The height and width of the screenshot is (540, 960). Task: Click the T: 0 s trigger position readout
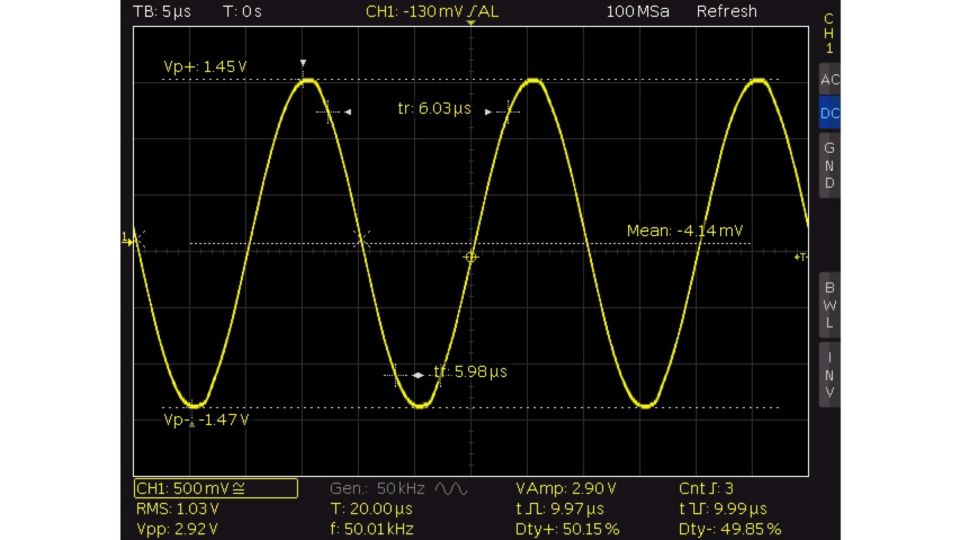tap(242, 12)
